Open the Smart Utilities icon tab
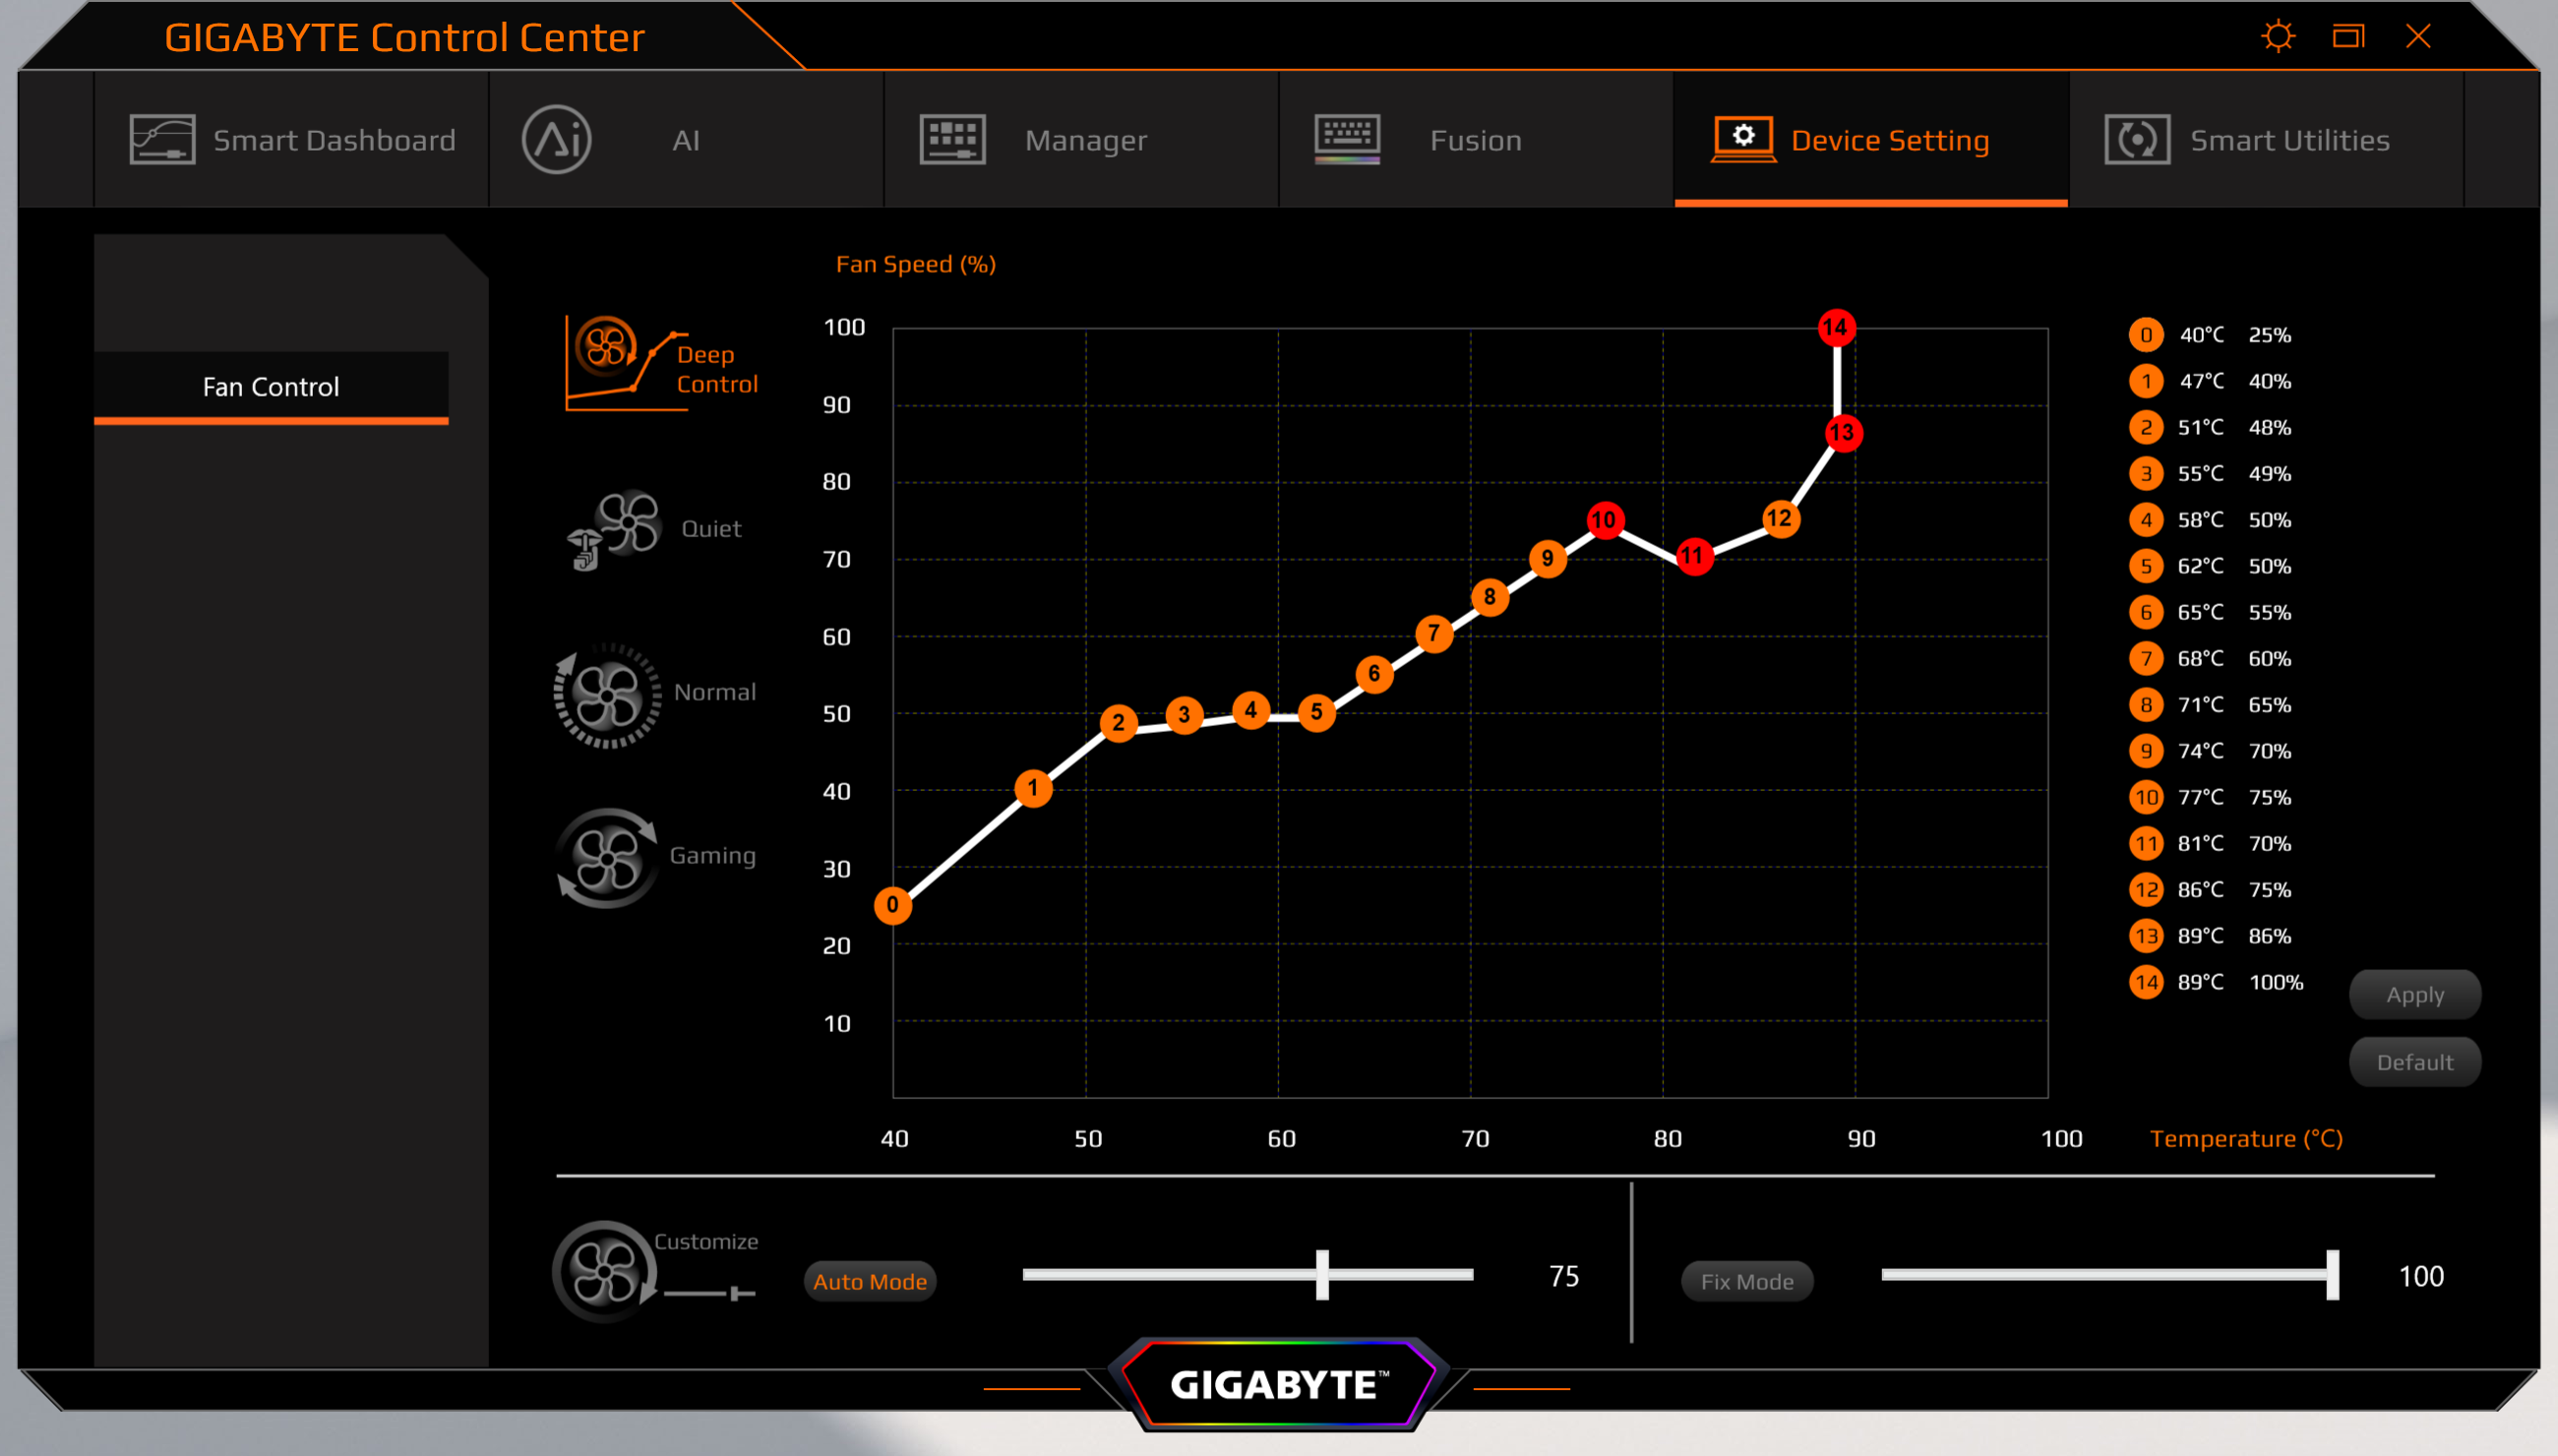Screen dimensions: 2558x1456 (x=2137, y=140)
